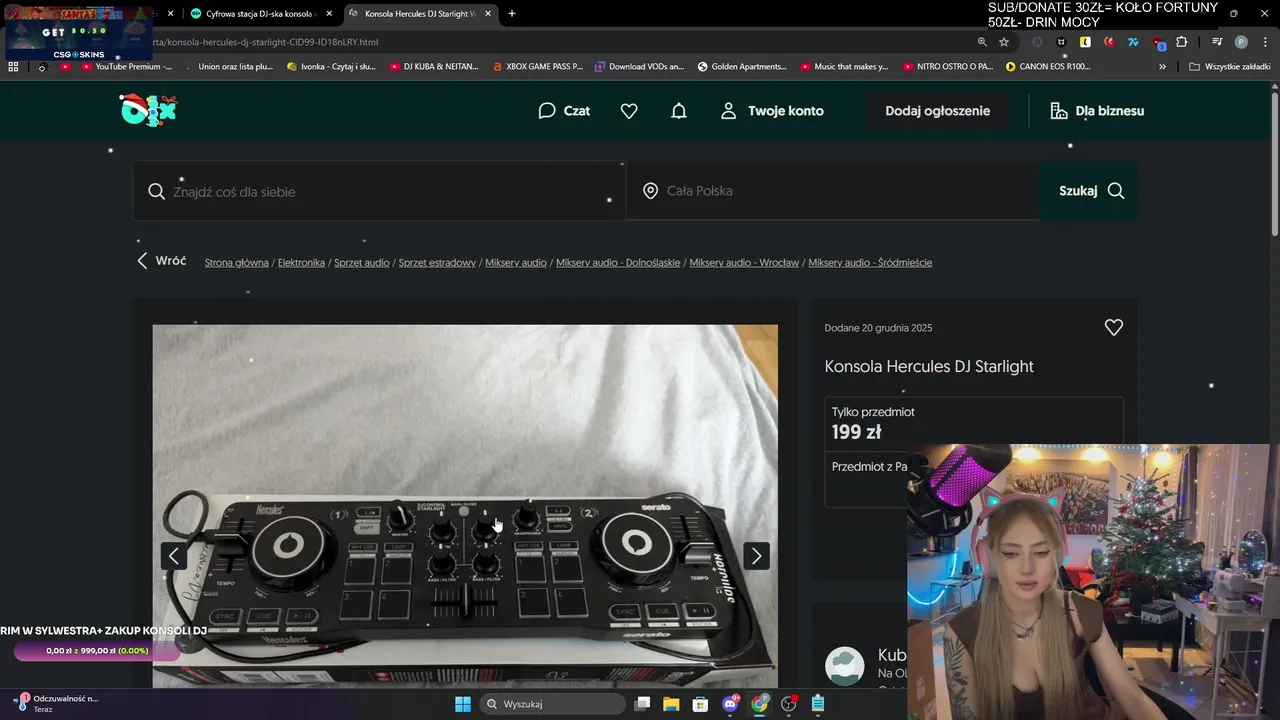Open Dla biznesu section
This screenshot has width=1280, height=720.
1097,111
